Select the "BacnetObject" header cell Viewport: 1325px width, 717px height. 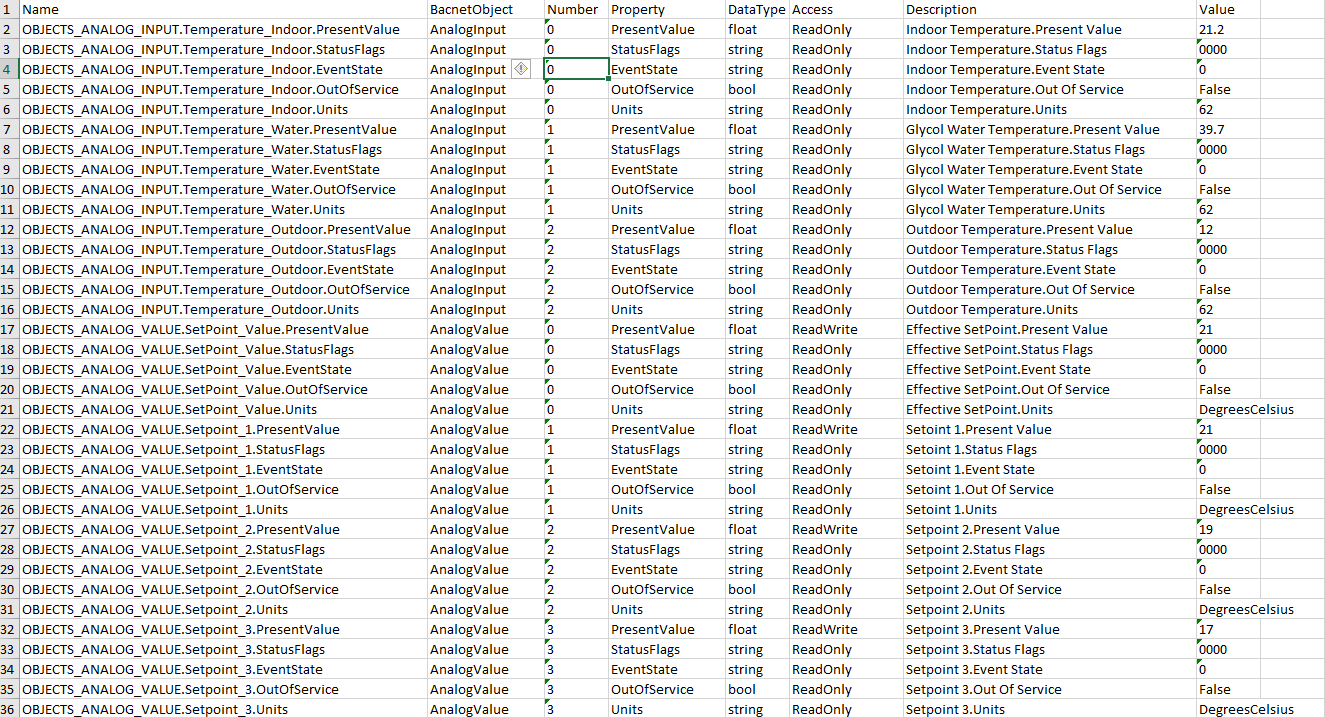484,9
